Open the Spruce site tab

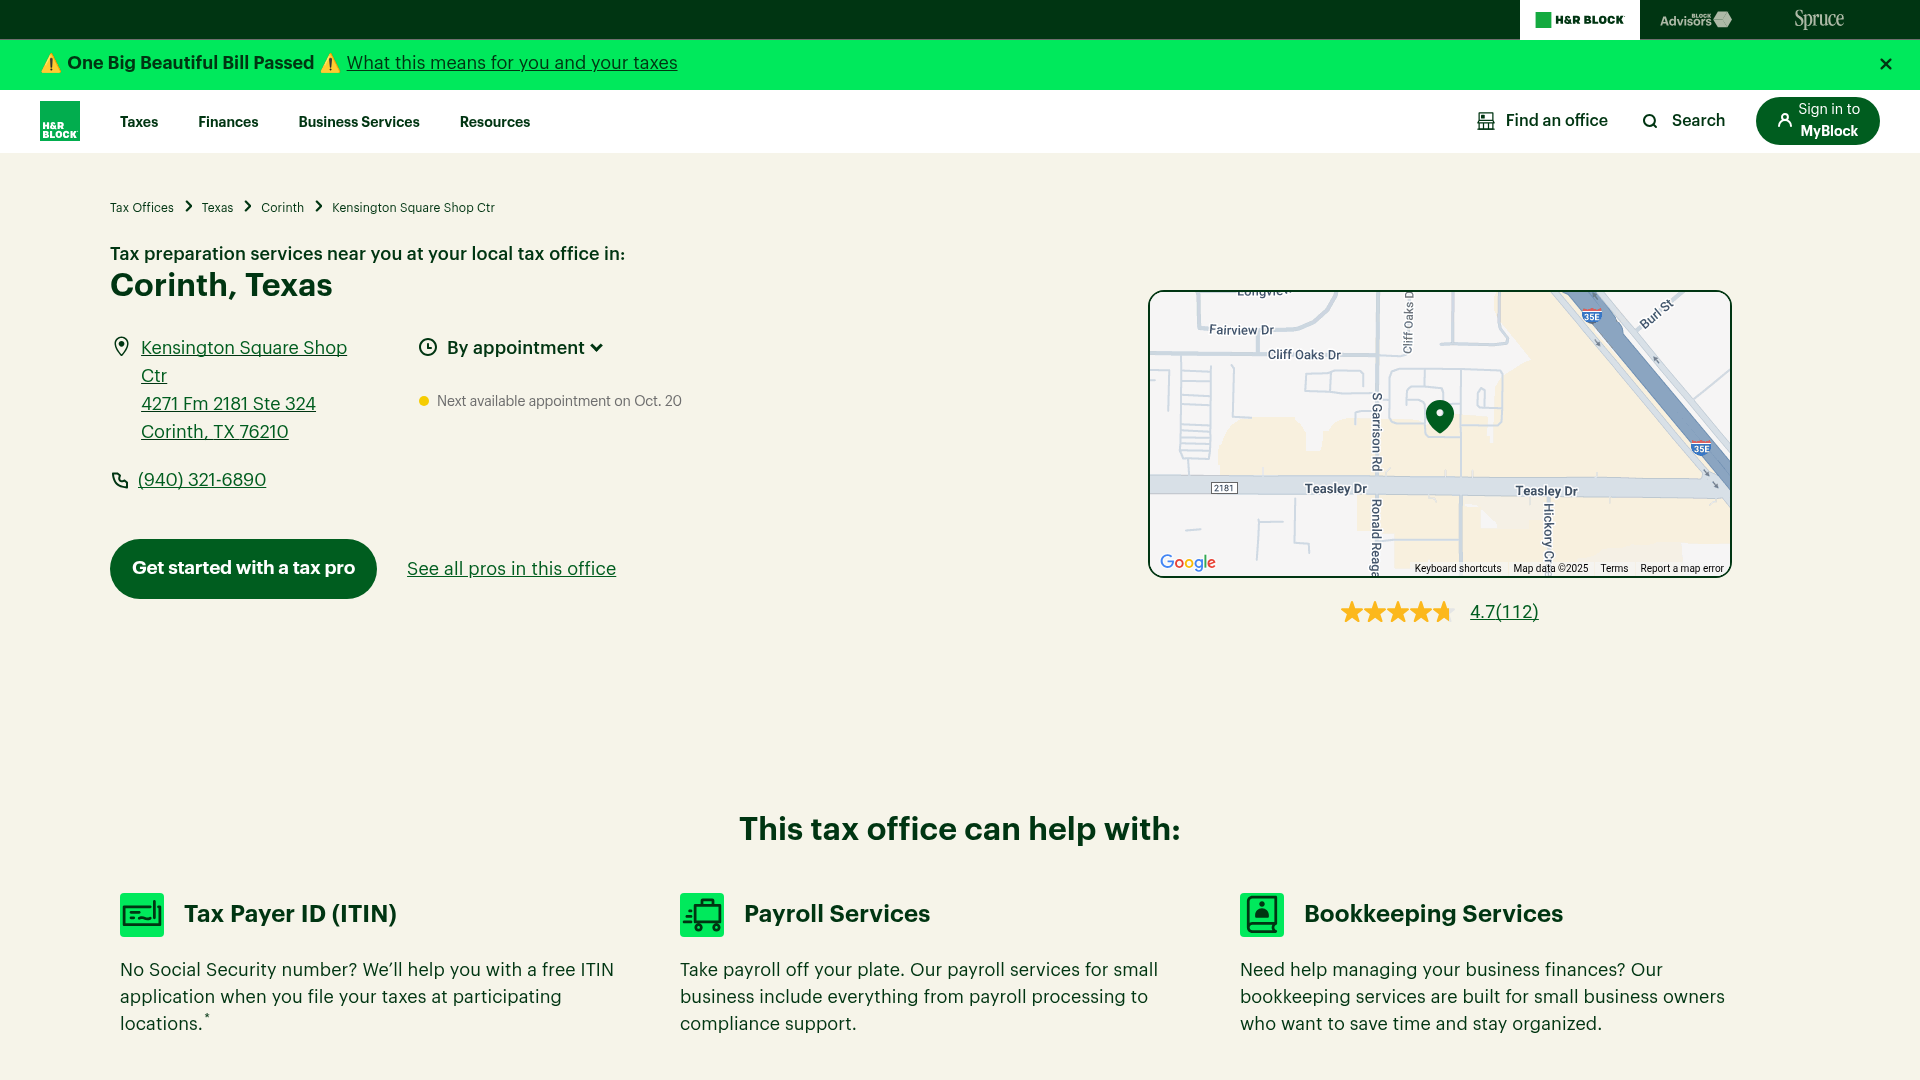tap(1818, 20)
